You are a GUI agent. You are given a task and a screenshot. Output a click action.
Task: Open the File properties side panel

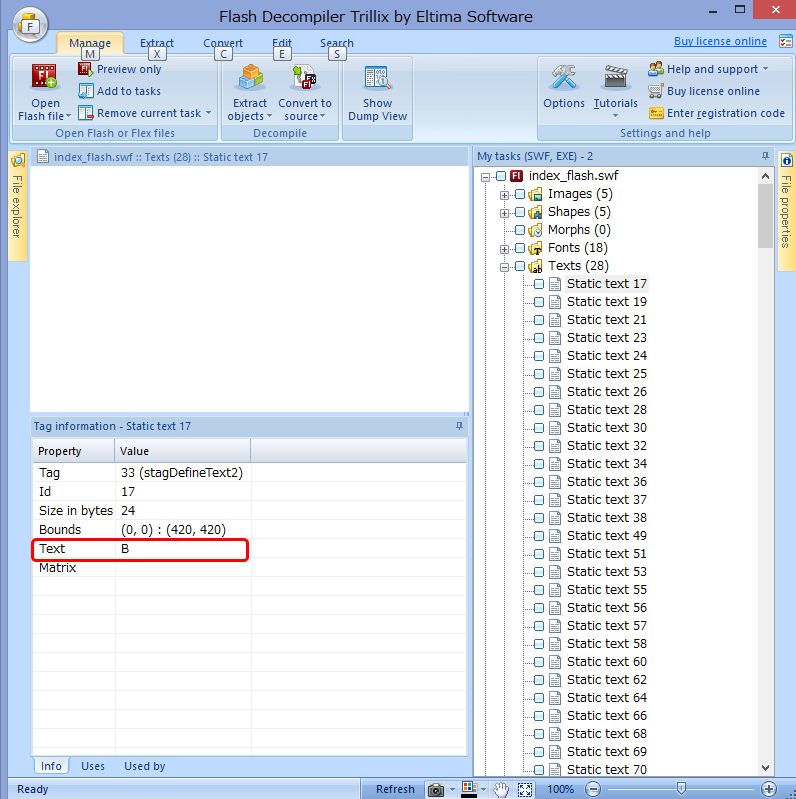786,211
